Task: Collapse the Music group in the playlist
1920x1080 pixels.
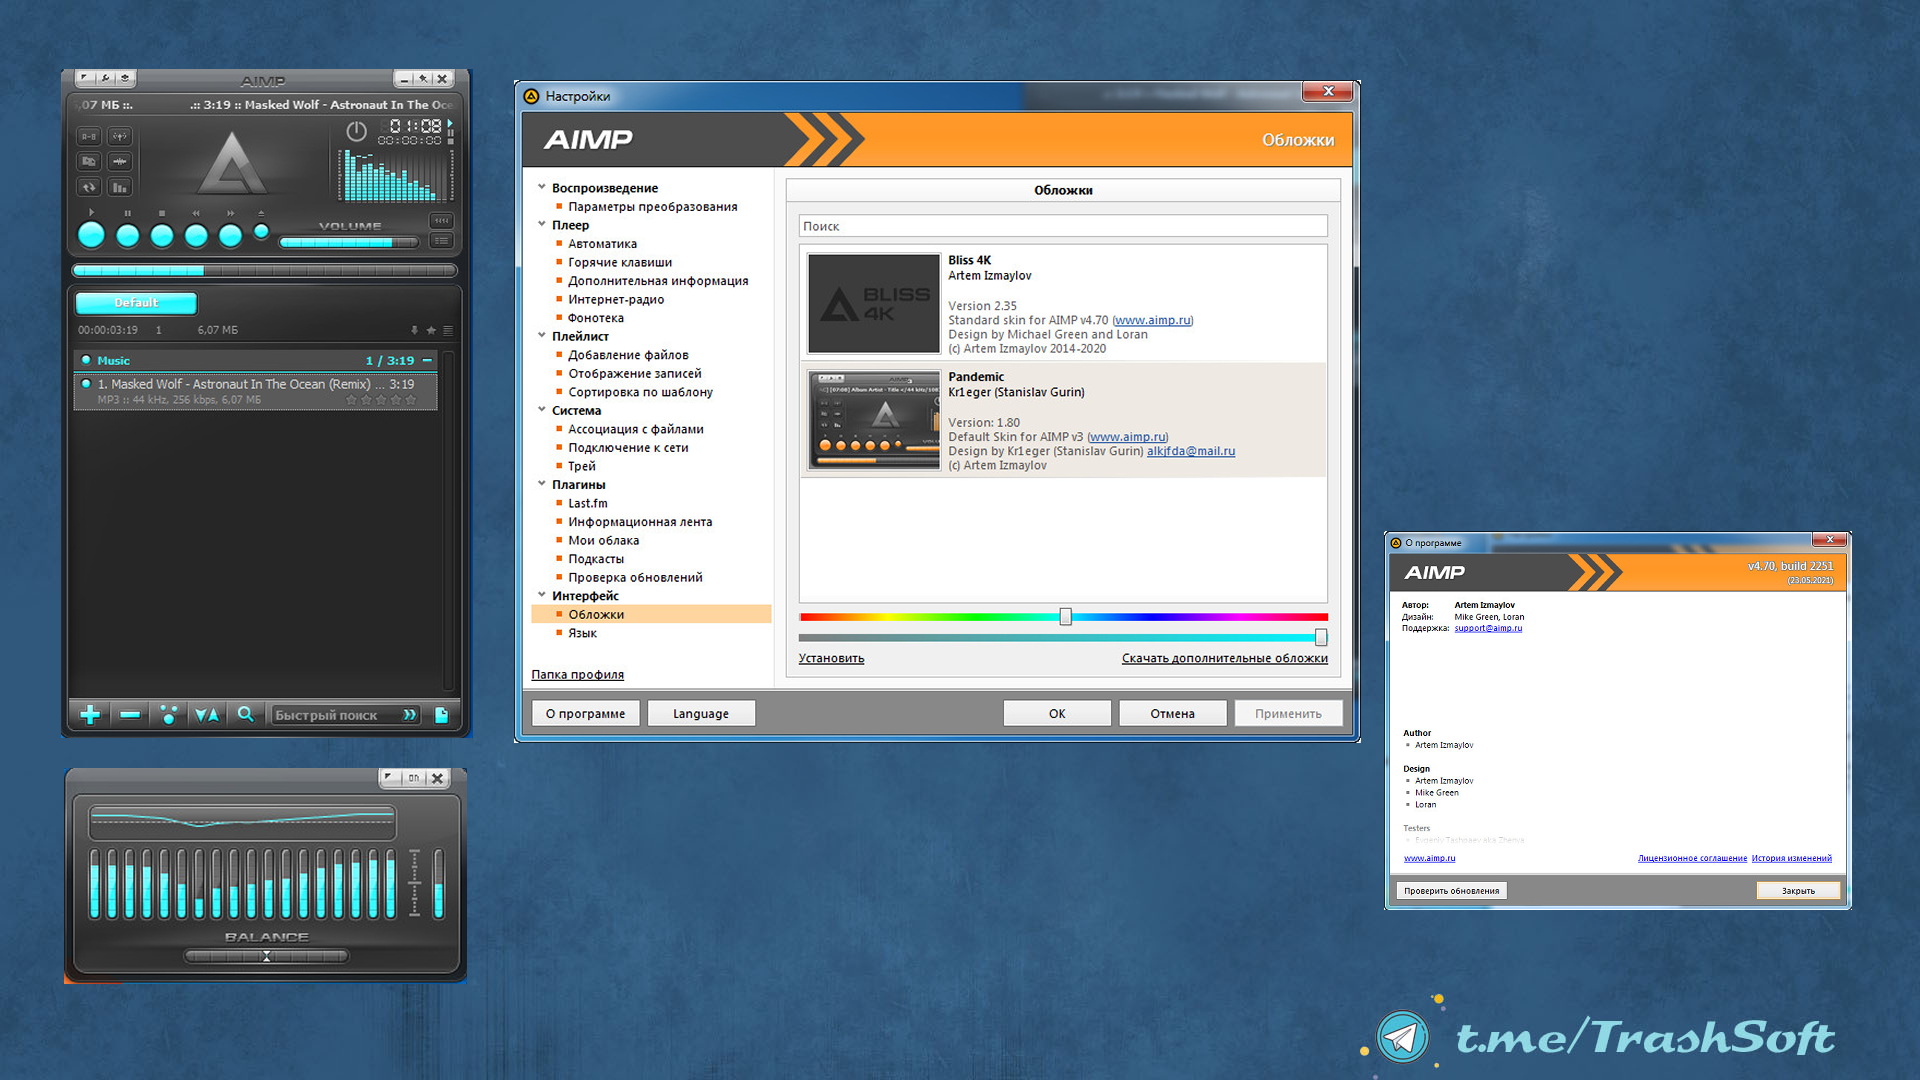Action: point(427,361)
